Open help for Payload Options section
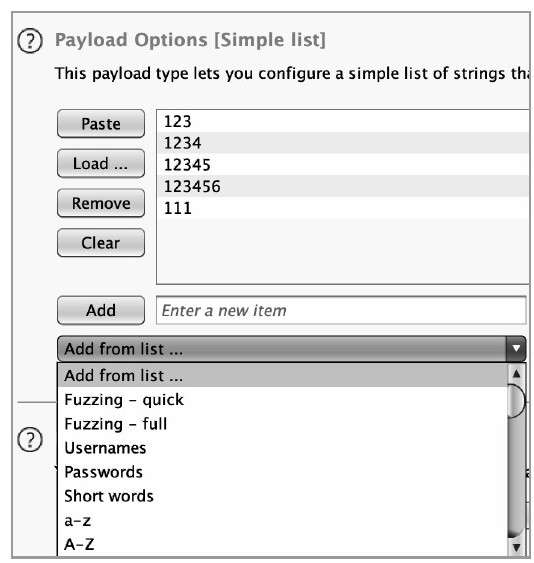The width and height of the screenshot is (534, 563). tap(30, 41)
